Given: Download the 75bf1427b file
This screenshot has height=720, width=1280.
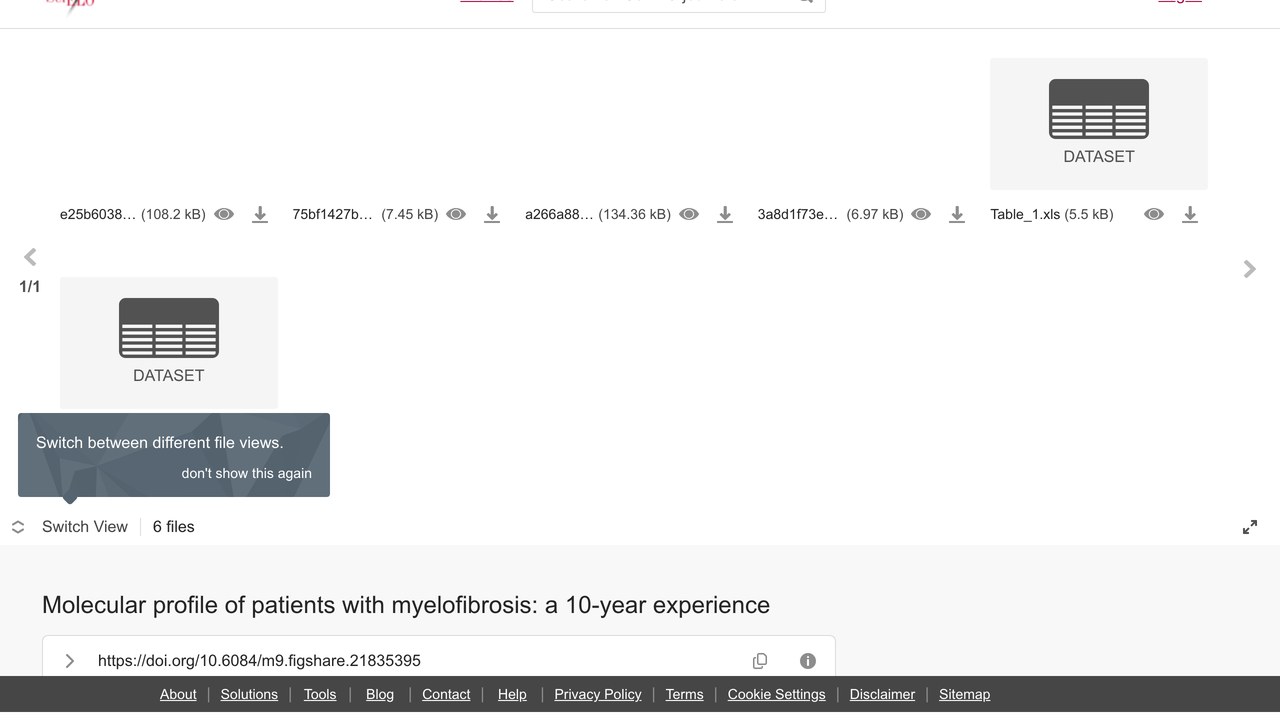Looking at the screenshot, I should pyautogui.click(x=492, y=214).
